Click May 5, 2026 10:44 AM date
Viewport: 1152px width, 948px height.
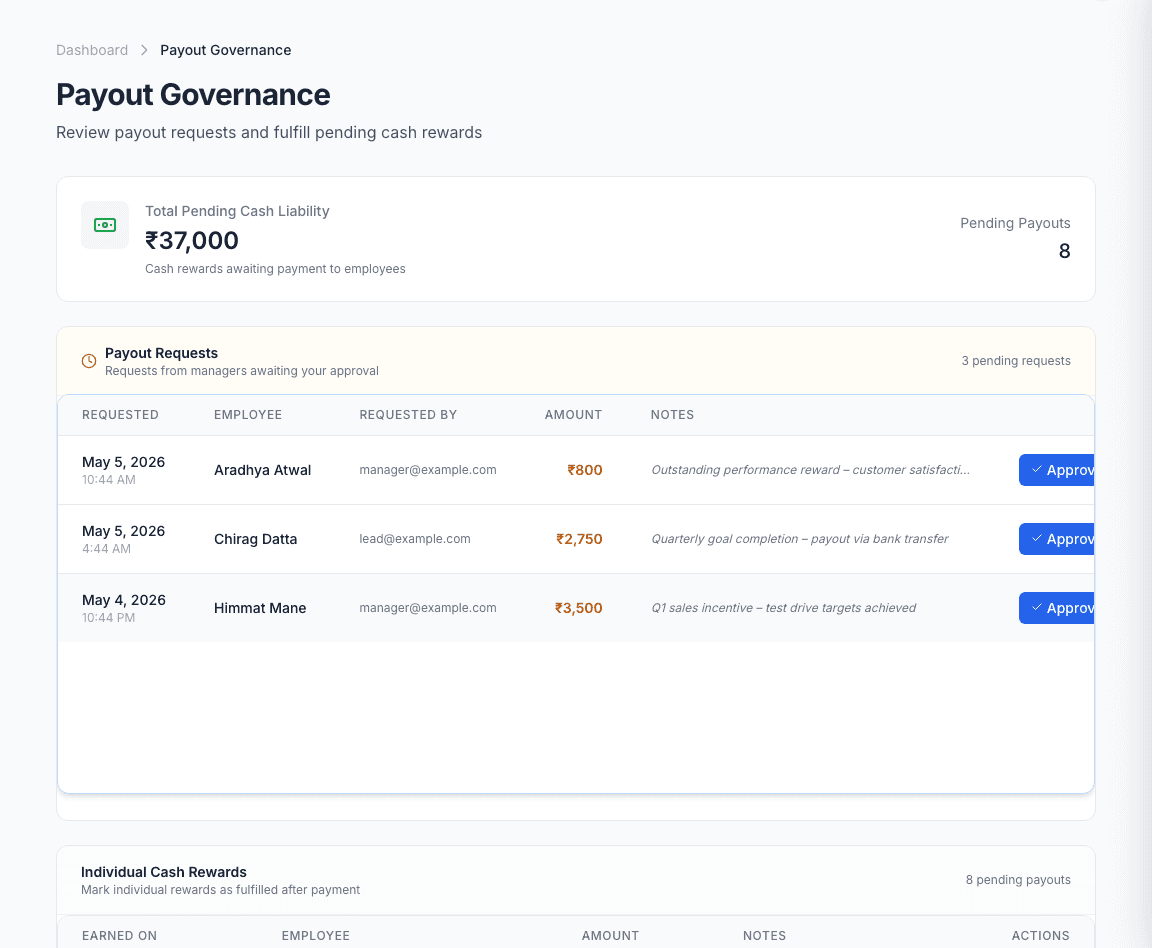click(x=123, y=470)
